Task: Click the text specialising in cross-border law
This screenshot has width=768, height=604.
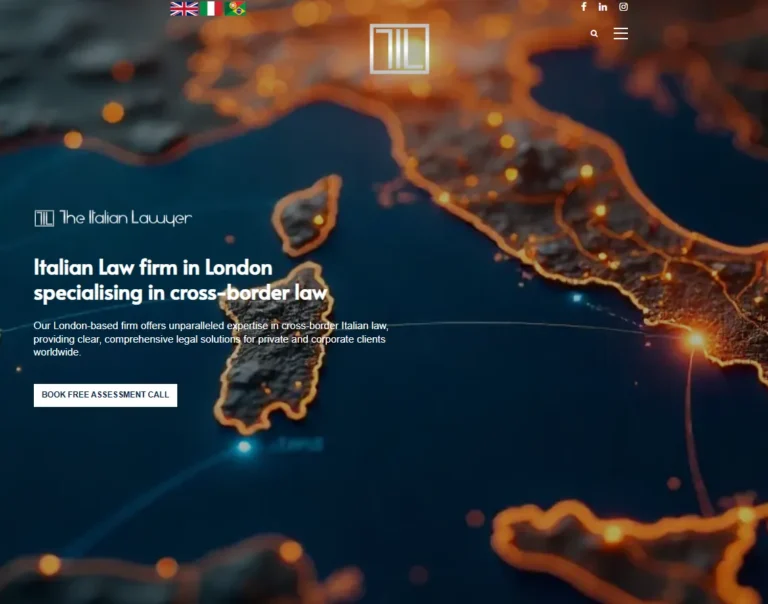Action: [181, 293]
